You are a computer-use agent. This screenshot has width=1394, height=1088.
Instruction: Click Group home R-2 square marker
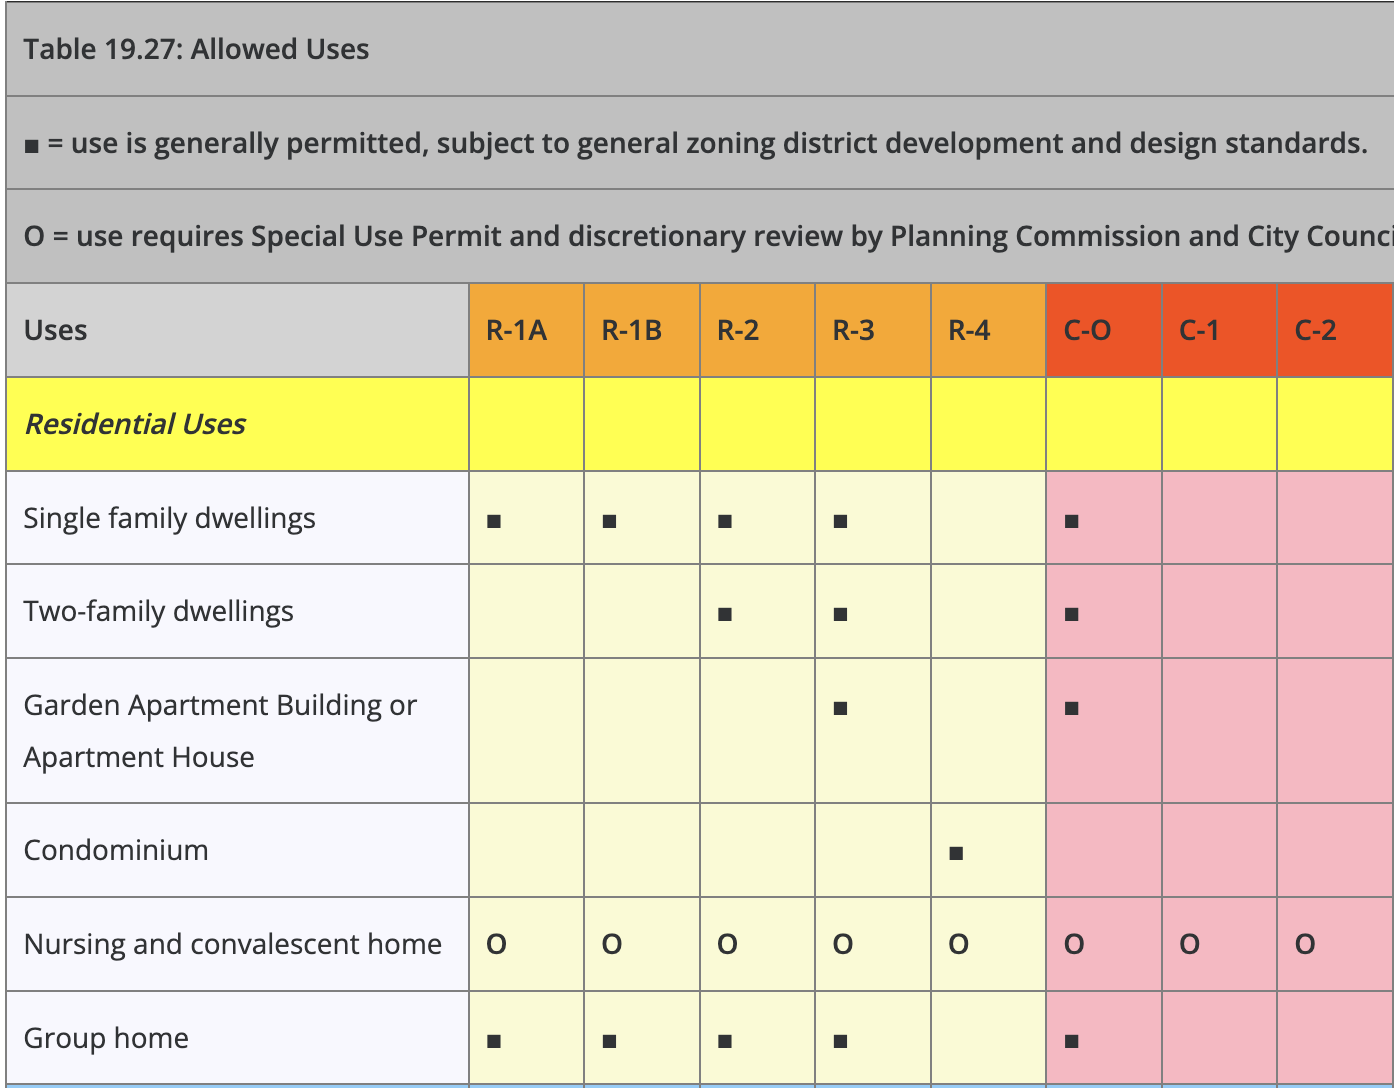tap(725, 1041)
